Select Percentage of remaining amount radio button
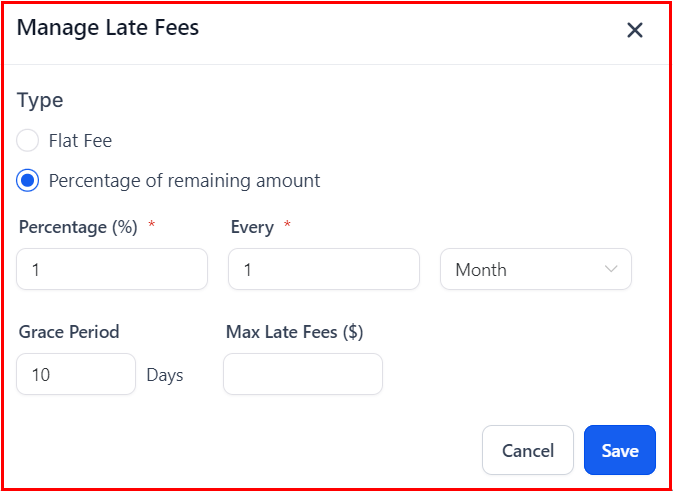Screen dimensions: 673x491 click(x=28, y=181)
